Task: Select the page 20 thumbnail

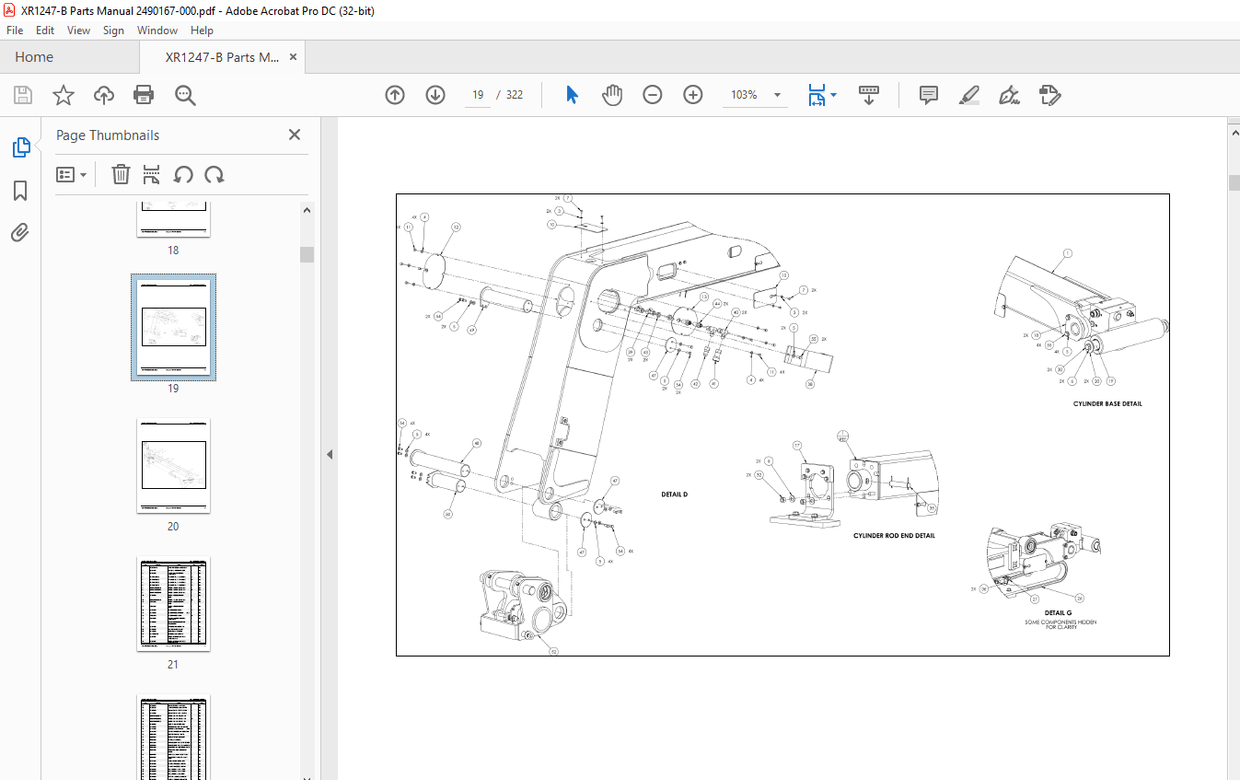Action: [173, 466]
